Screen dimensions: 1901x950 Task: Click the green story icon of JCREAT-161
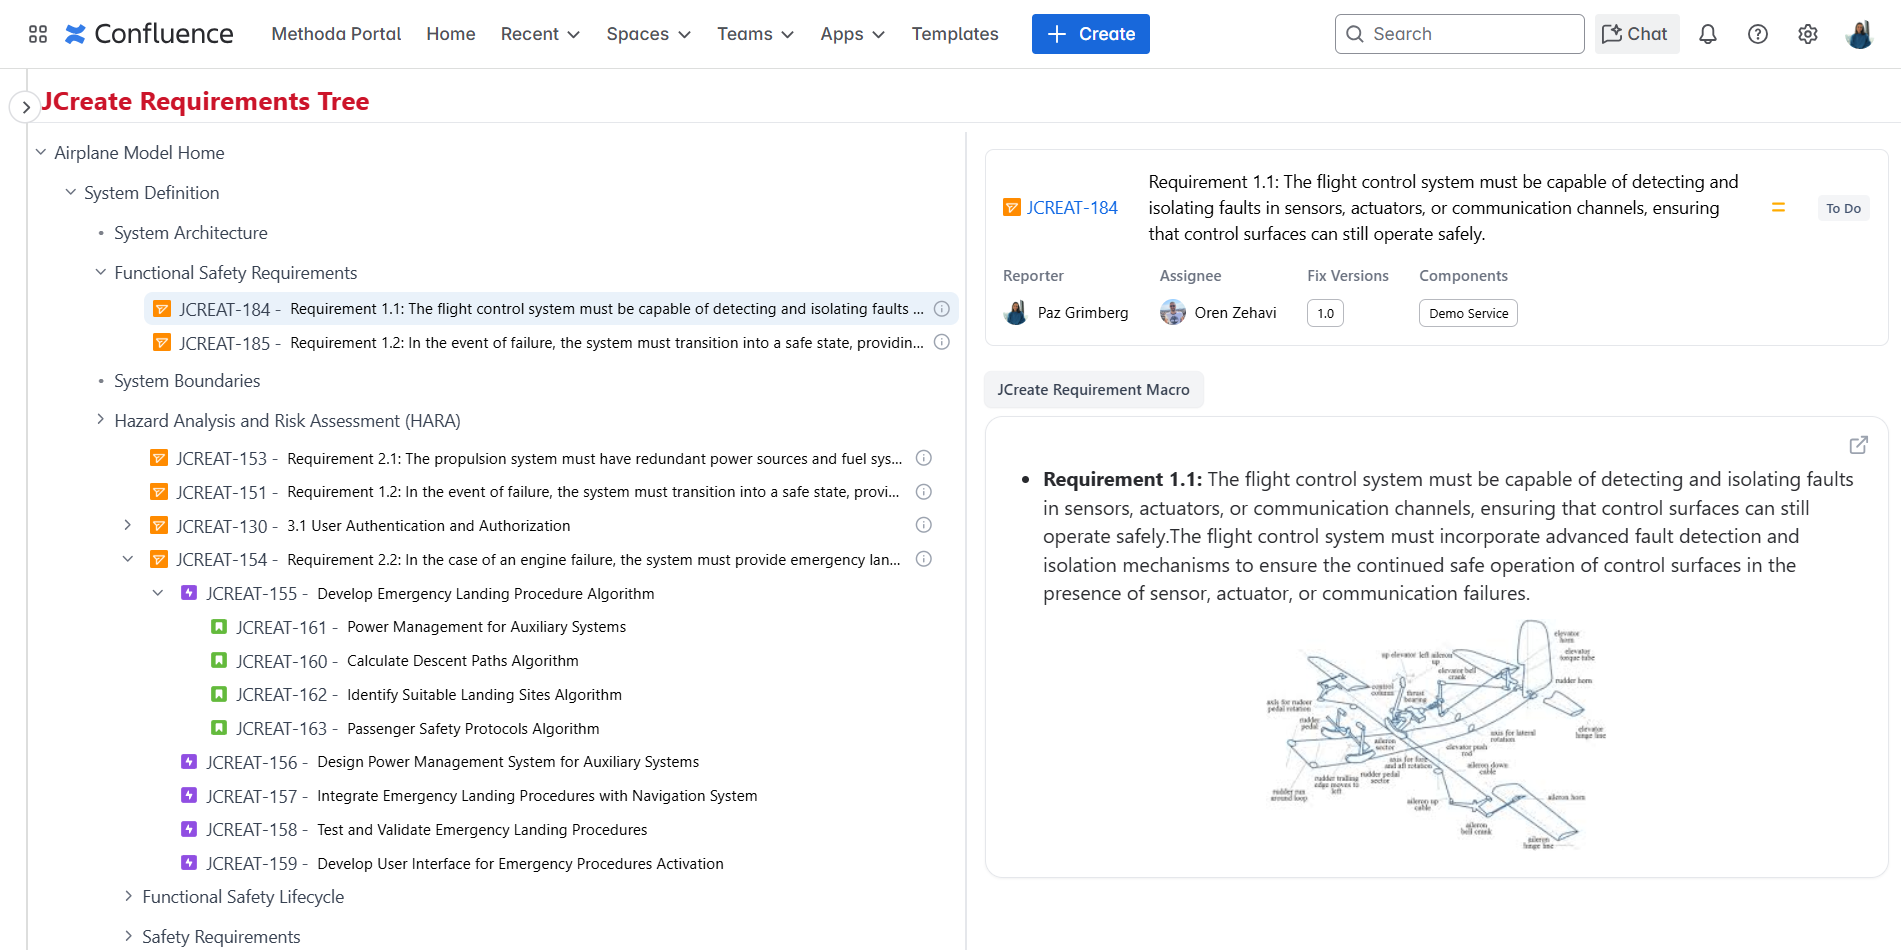click(x=219, y=627)
